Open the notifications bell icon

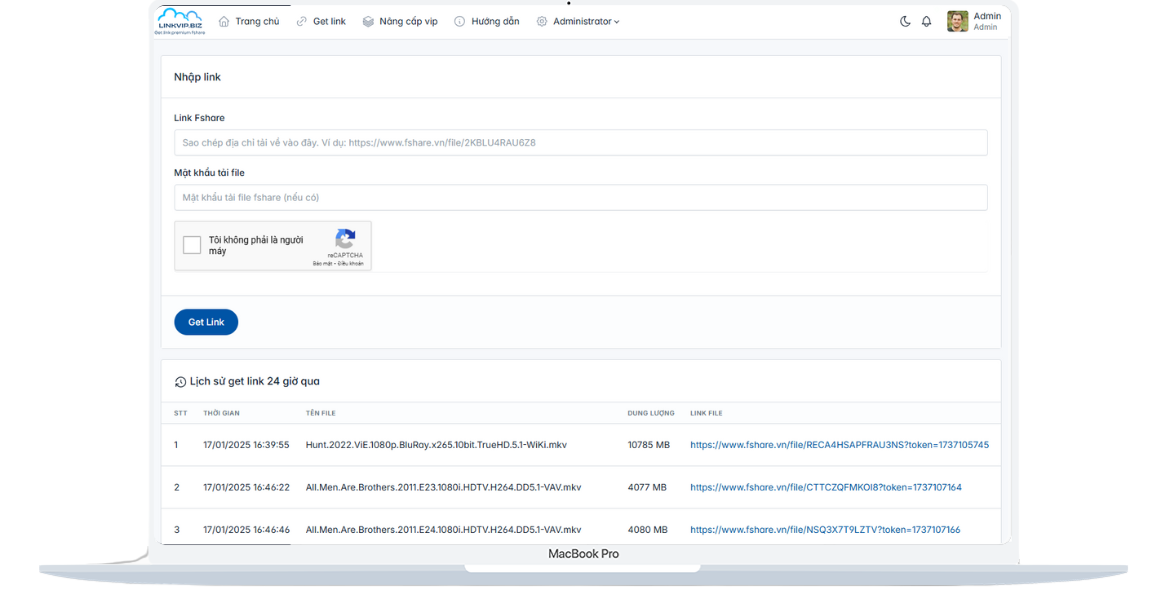pyautogui.click(x=926, y=21)
